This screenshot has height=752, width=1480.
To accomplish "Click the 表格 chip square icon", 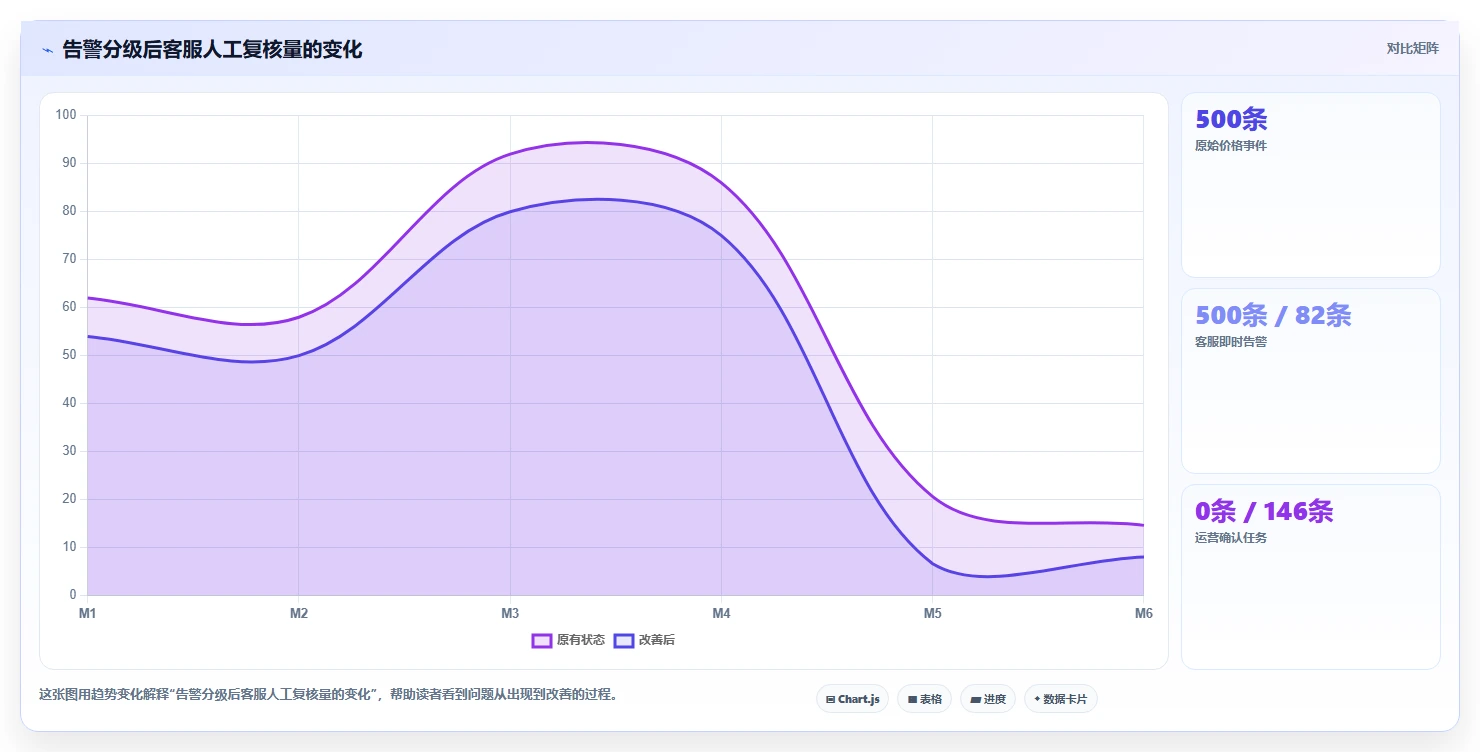I will (912, 699).
